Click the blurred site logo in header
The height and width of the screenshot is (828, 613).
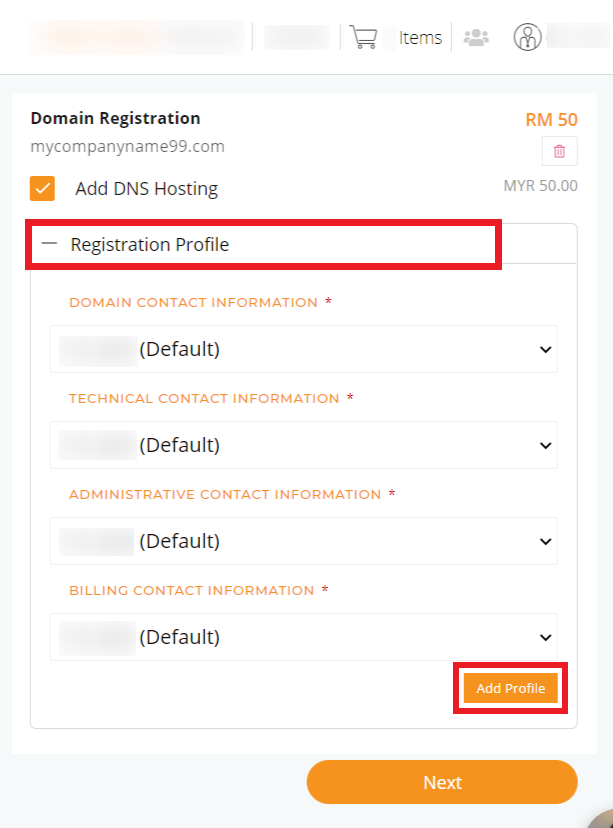tap(137, 37)
